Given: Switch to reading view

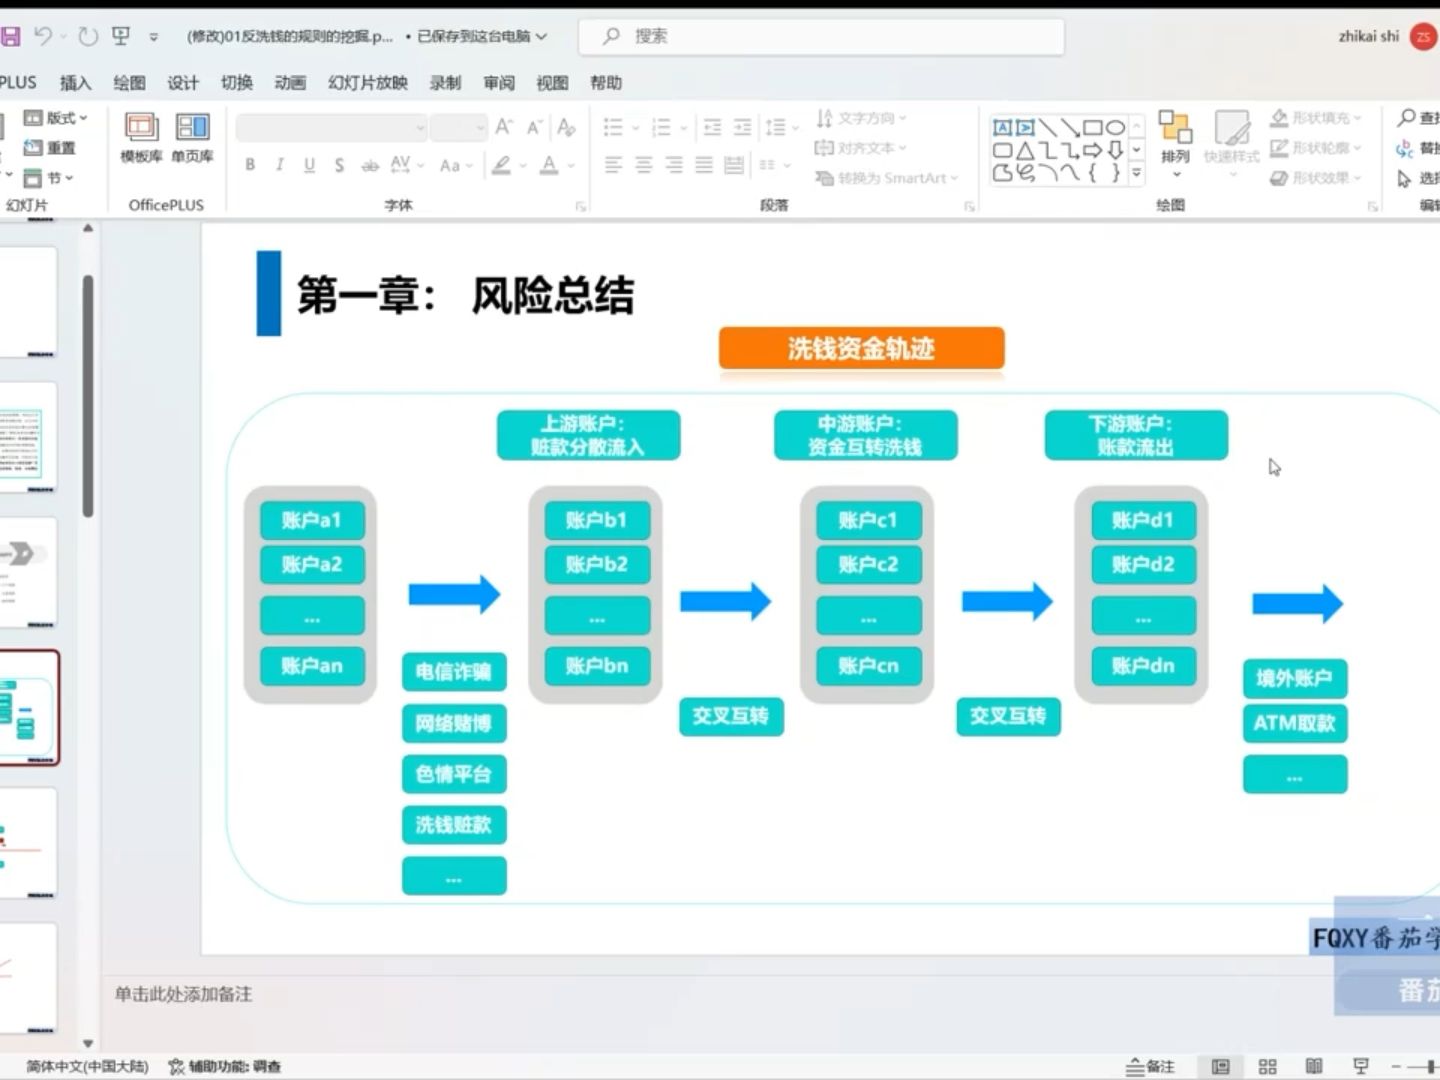Looking at the screenshot, I should pyautogui.click(x=1314, y=1066).
